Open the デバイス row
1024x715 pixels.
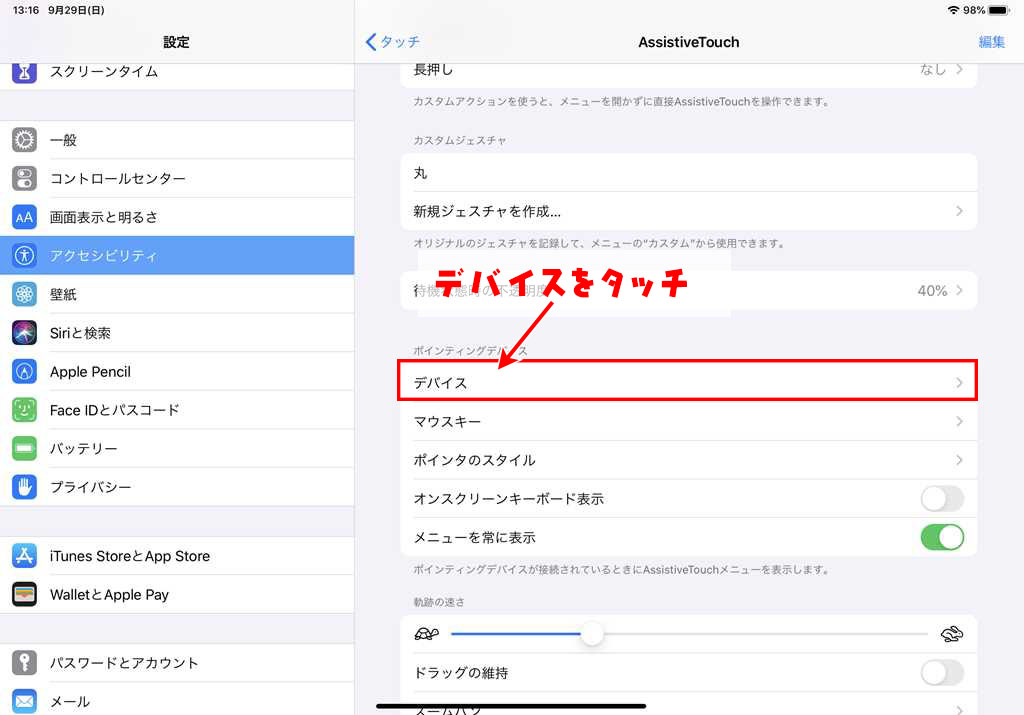click(x=688, y=382)
